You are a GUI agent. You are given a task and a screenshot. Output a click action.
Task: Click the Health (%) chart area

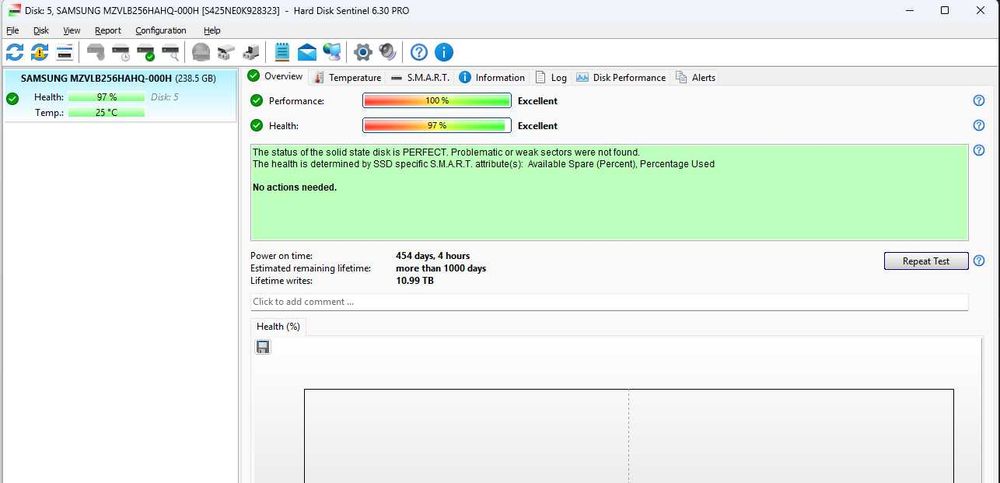pyautogui.click(x=628, y=436)
